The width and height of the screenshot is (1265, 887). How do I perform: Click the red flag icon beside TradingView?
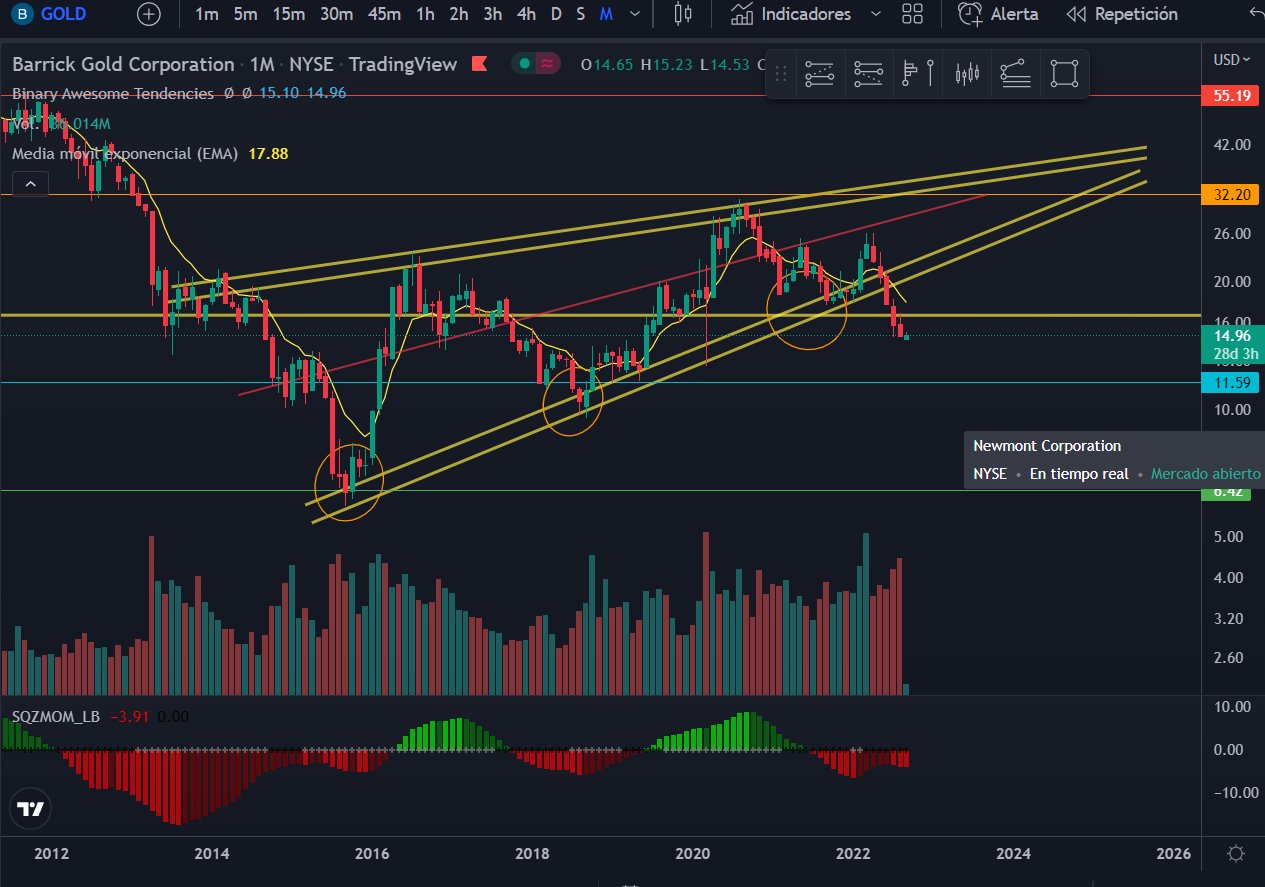tap(479, 64)
